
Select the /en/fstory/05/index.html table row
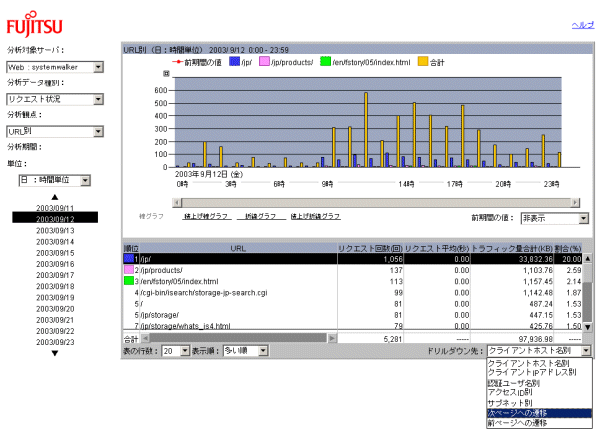tap(352, 281)
